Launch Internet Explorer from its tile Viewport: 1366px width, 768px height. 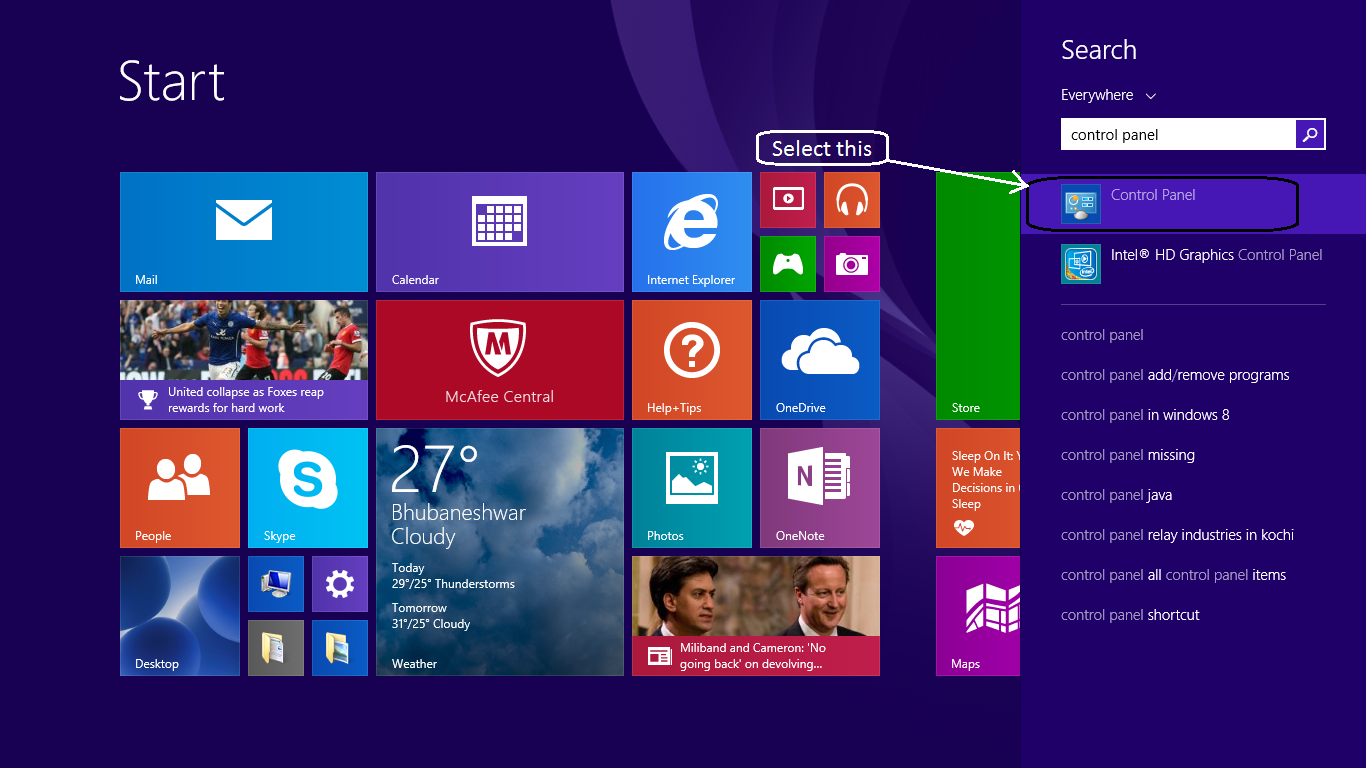691,231
